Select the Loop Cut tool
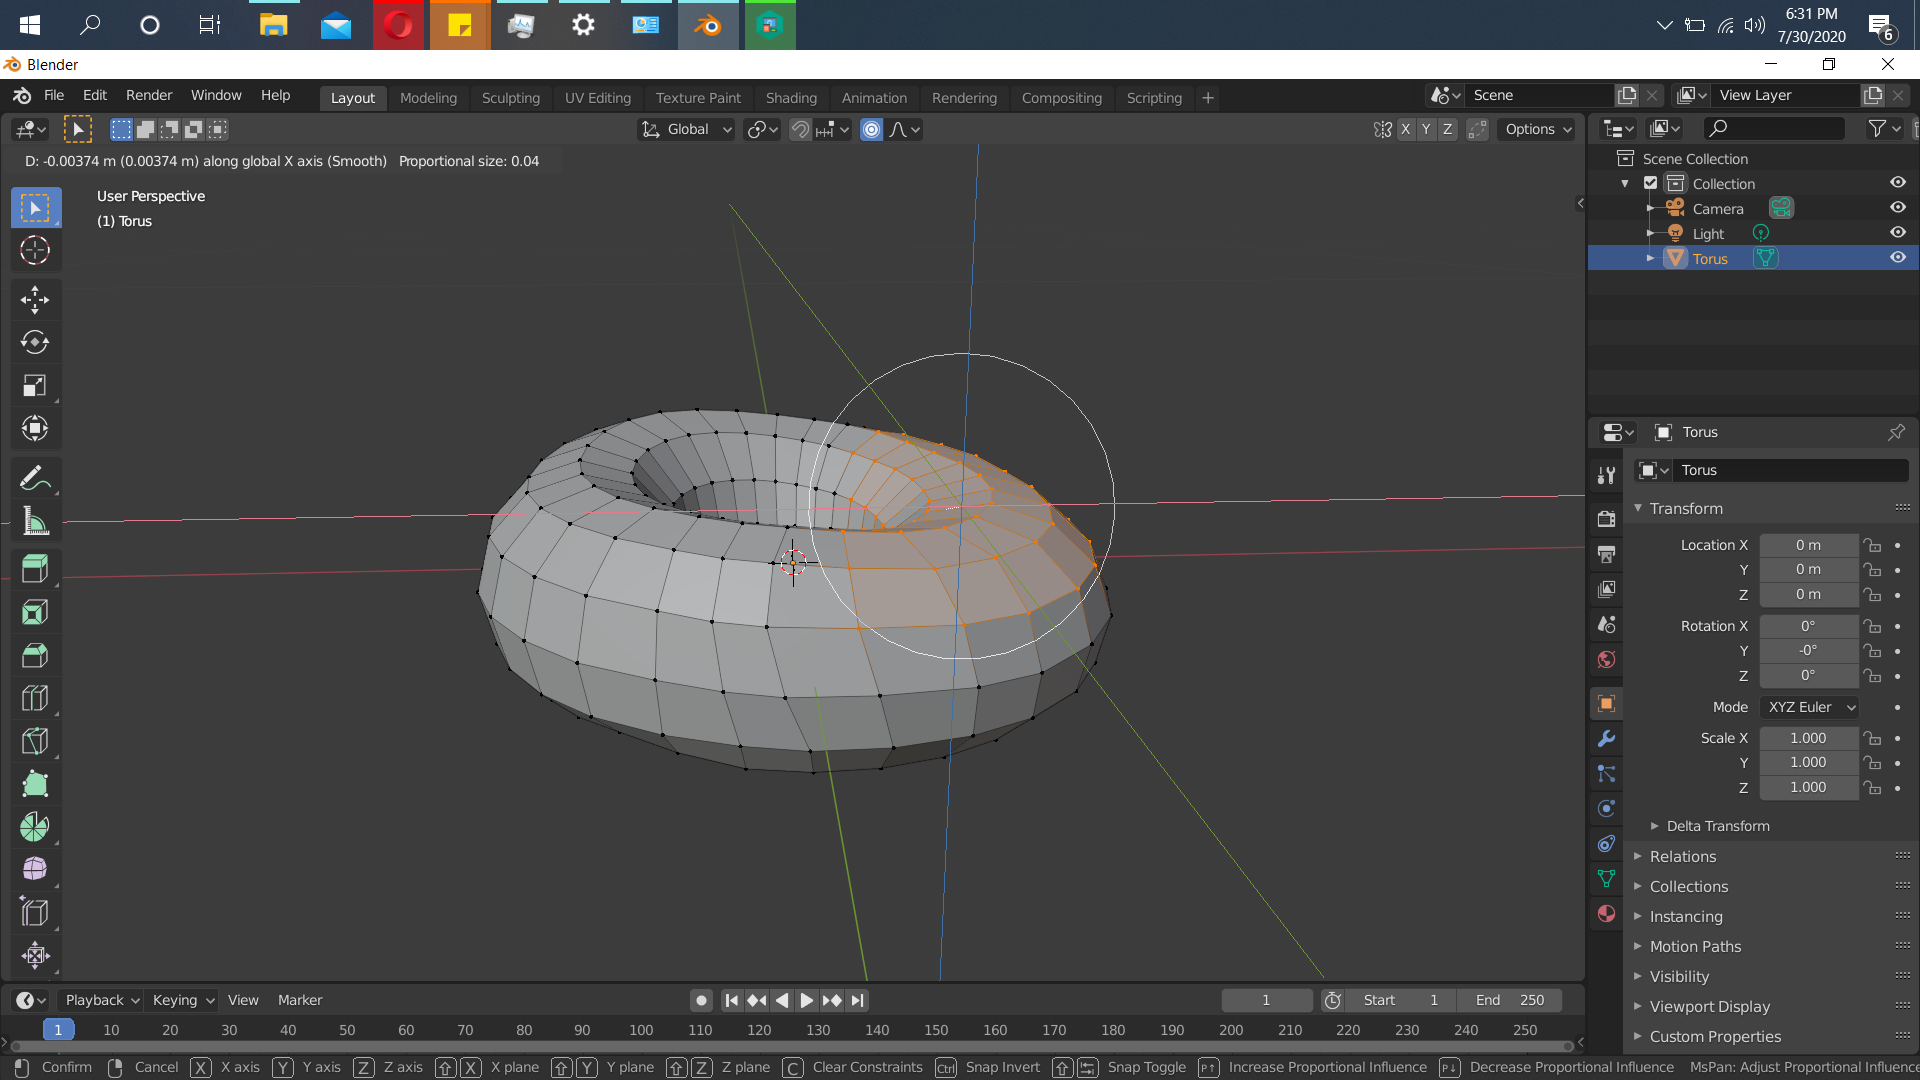 36,698
